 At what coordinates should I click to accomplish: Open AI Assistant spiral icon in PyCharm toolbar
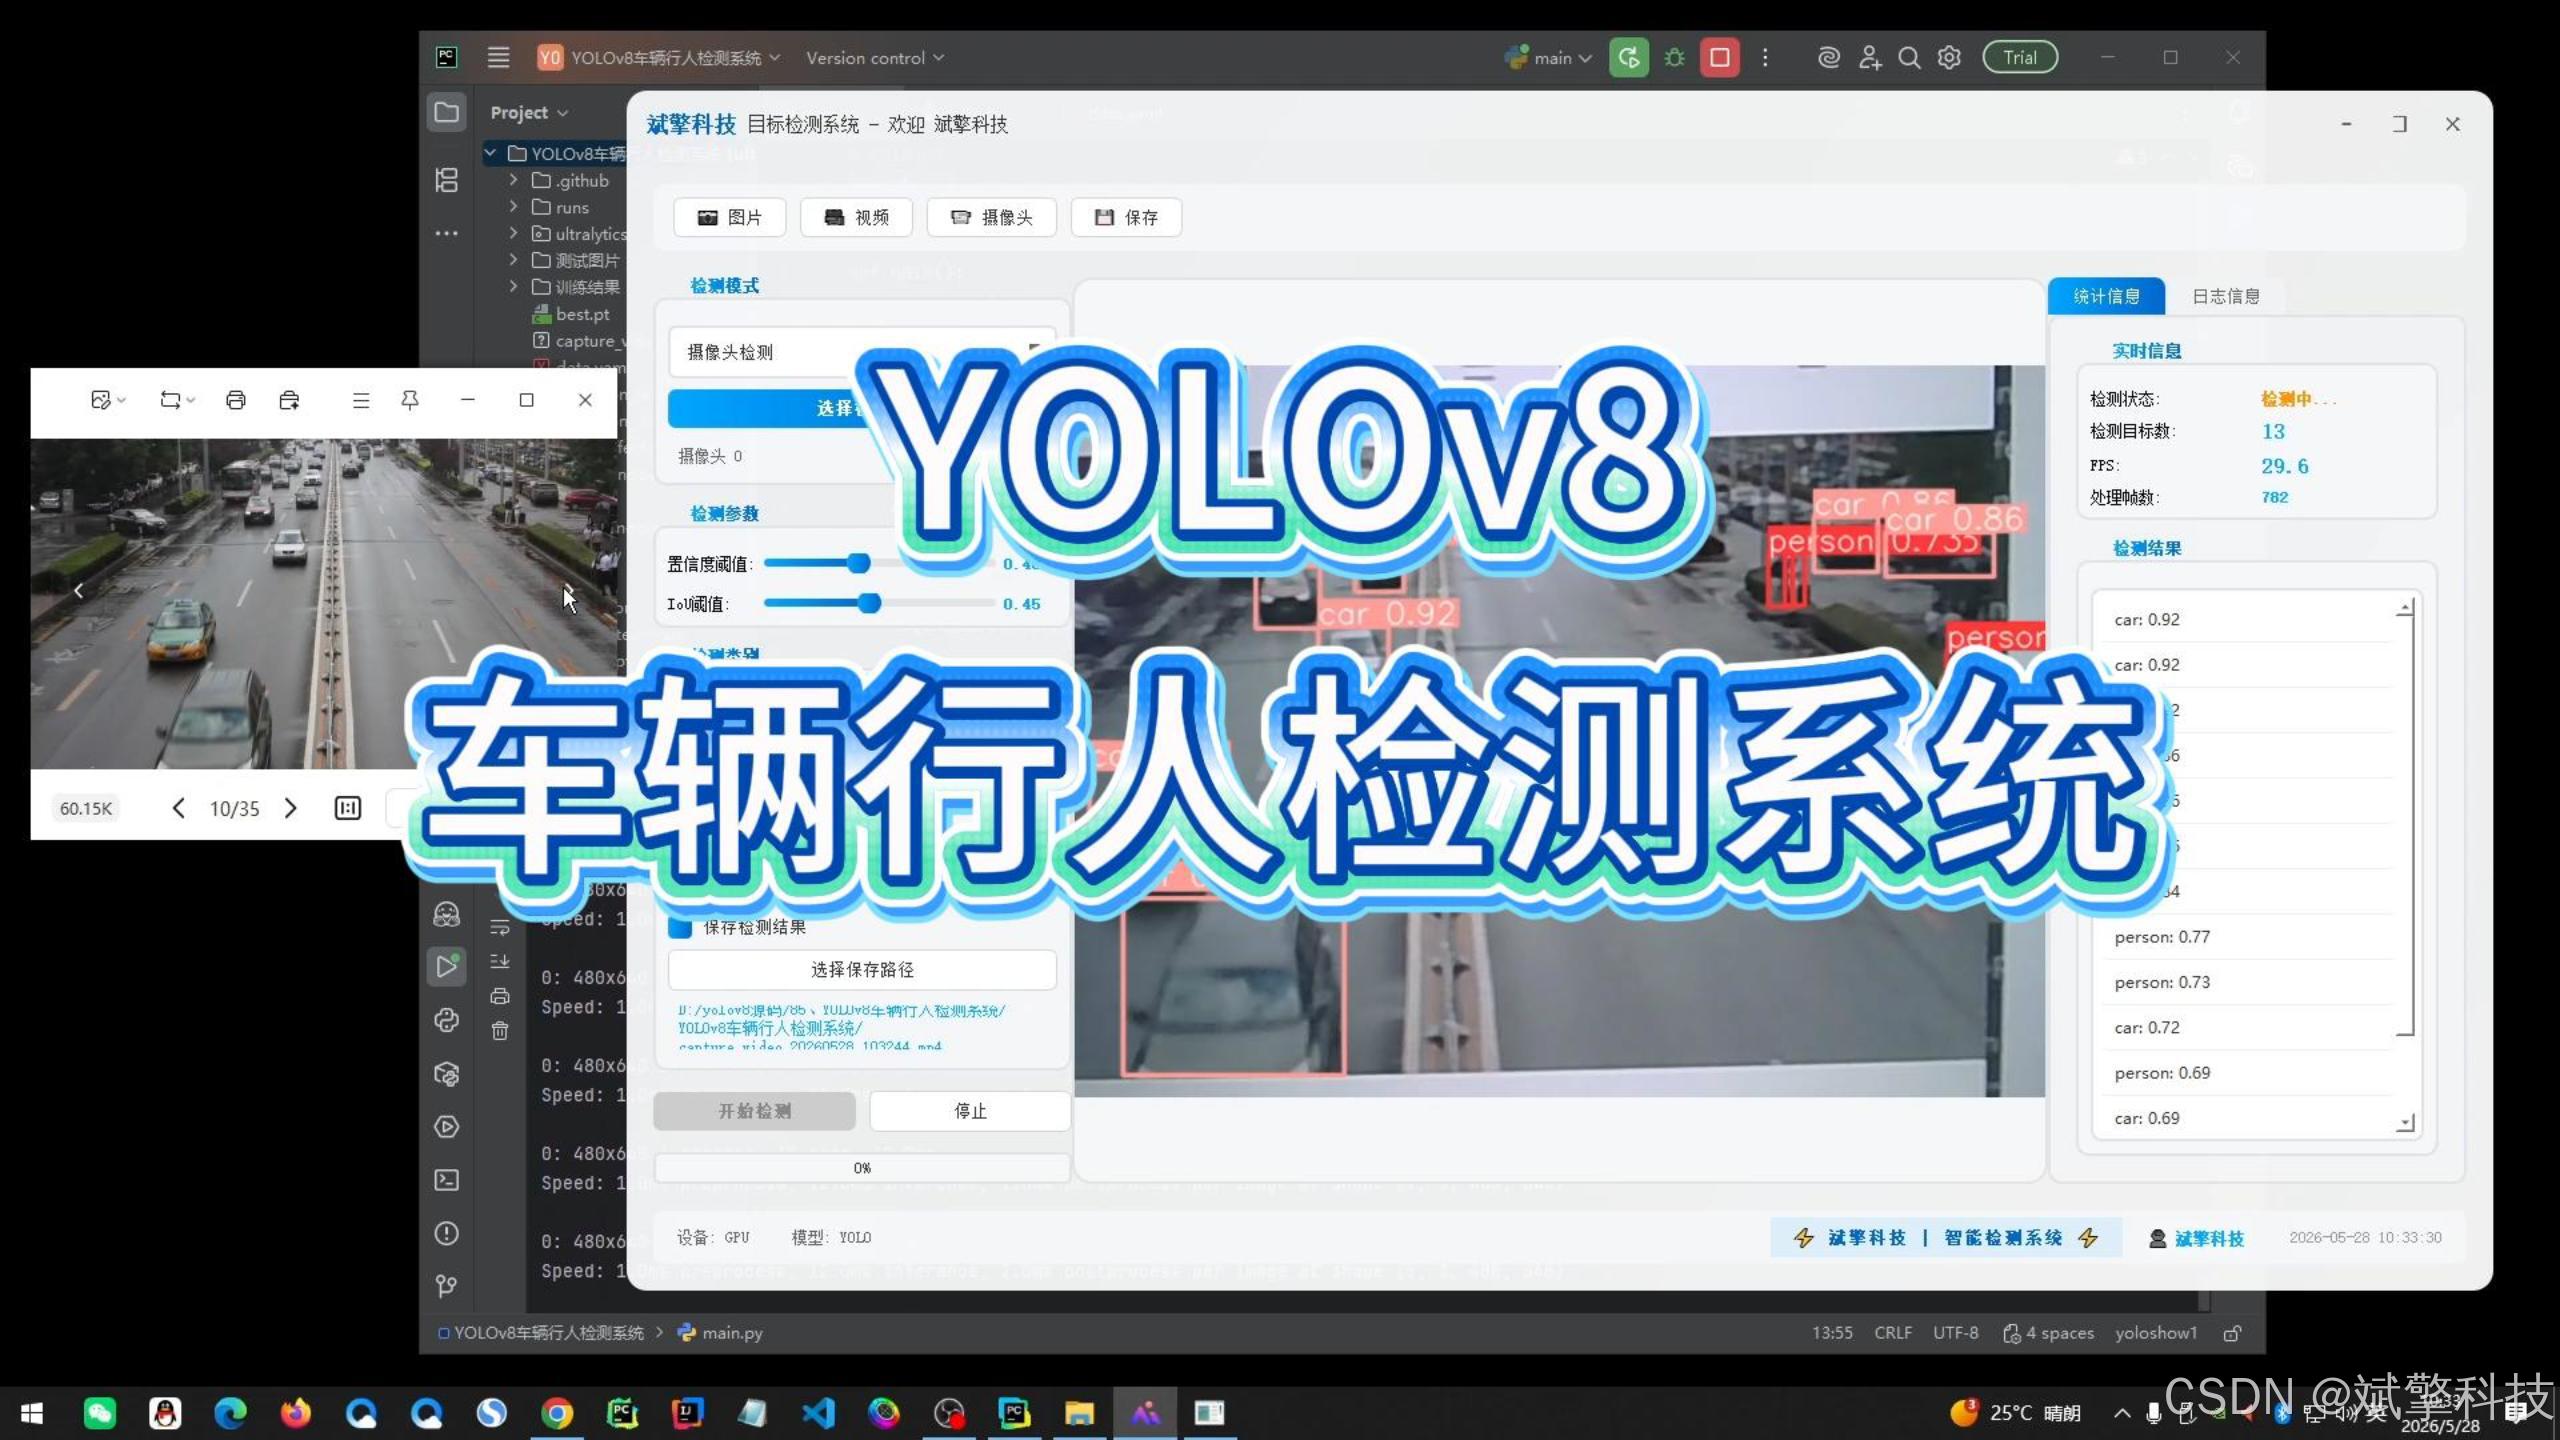tap(1828, 57)
